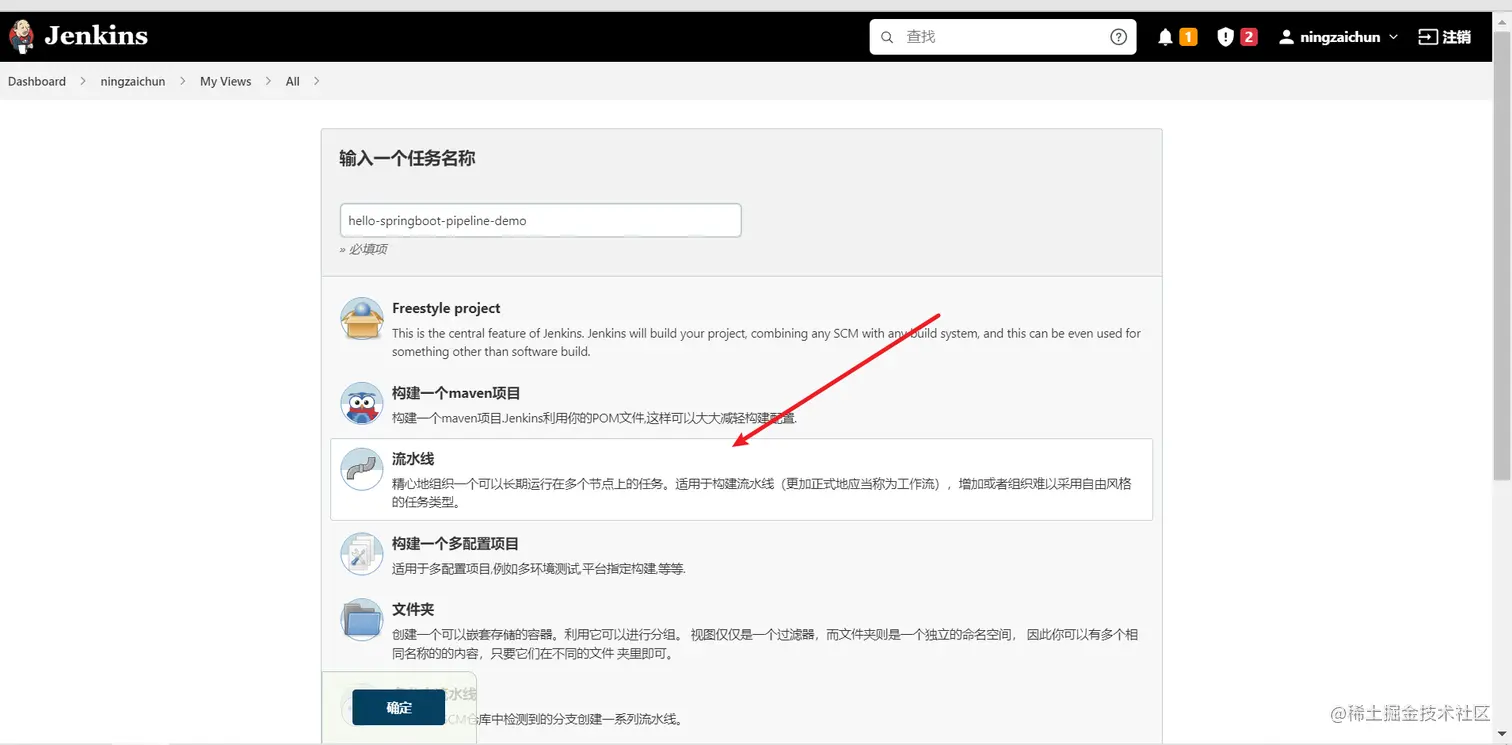Select the 流水线 pipeline pipe icon
This screenshot has height=745, width=1512.
pyautogui.click(x=362, y=469)
